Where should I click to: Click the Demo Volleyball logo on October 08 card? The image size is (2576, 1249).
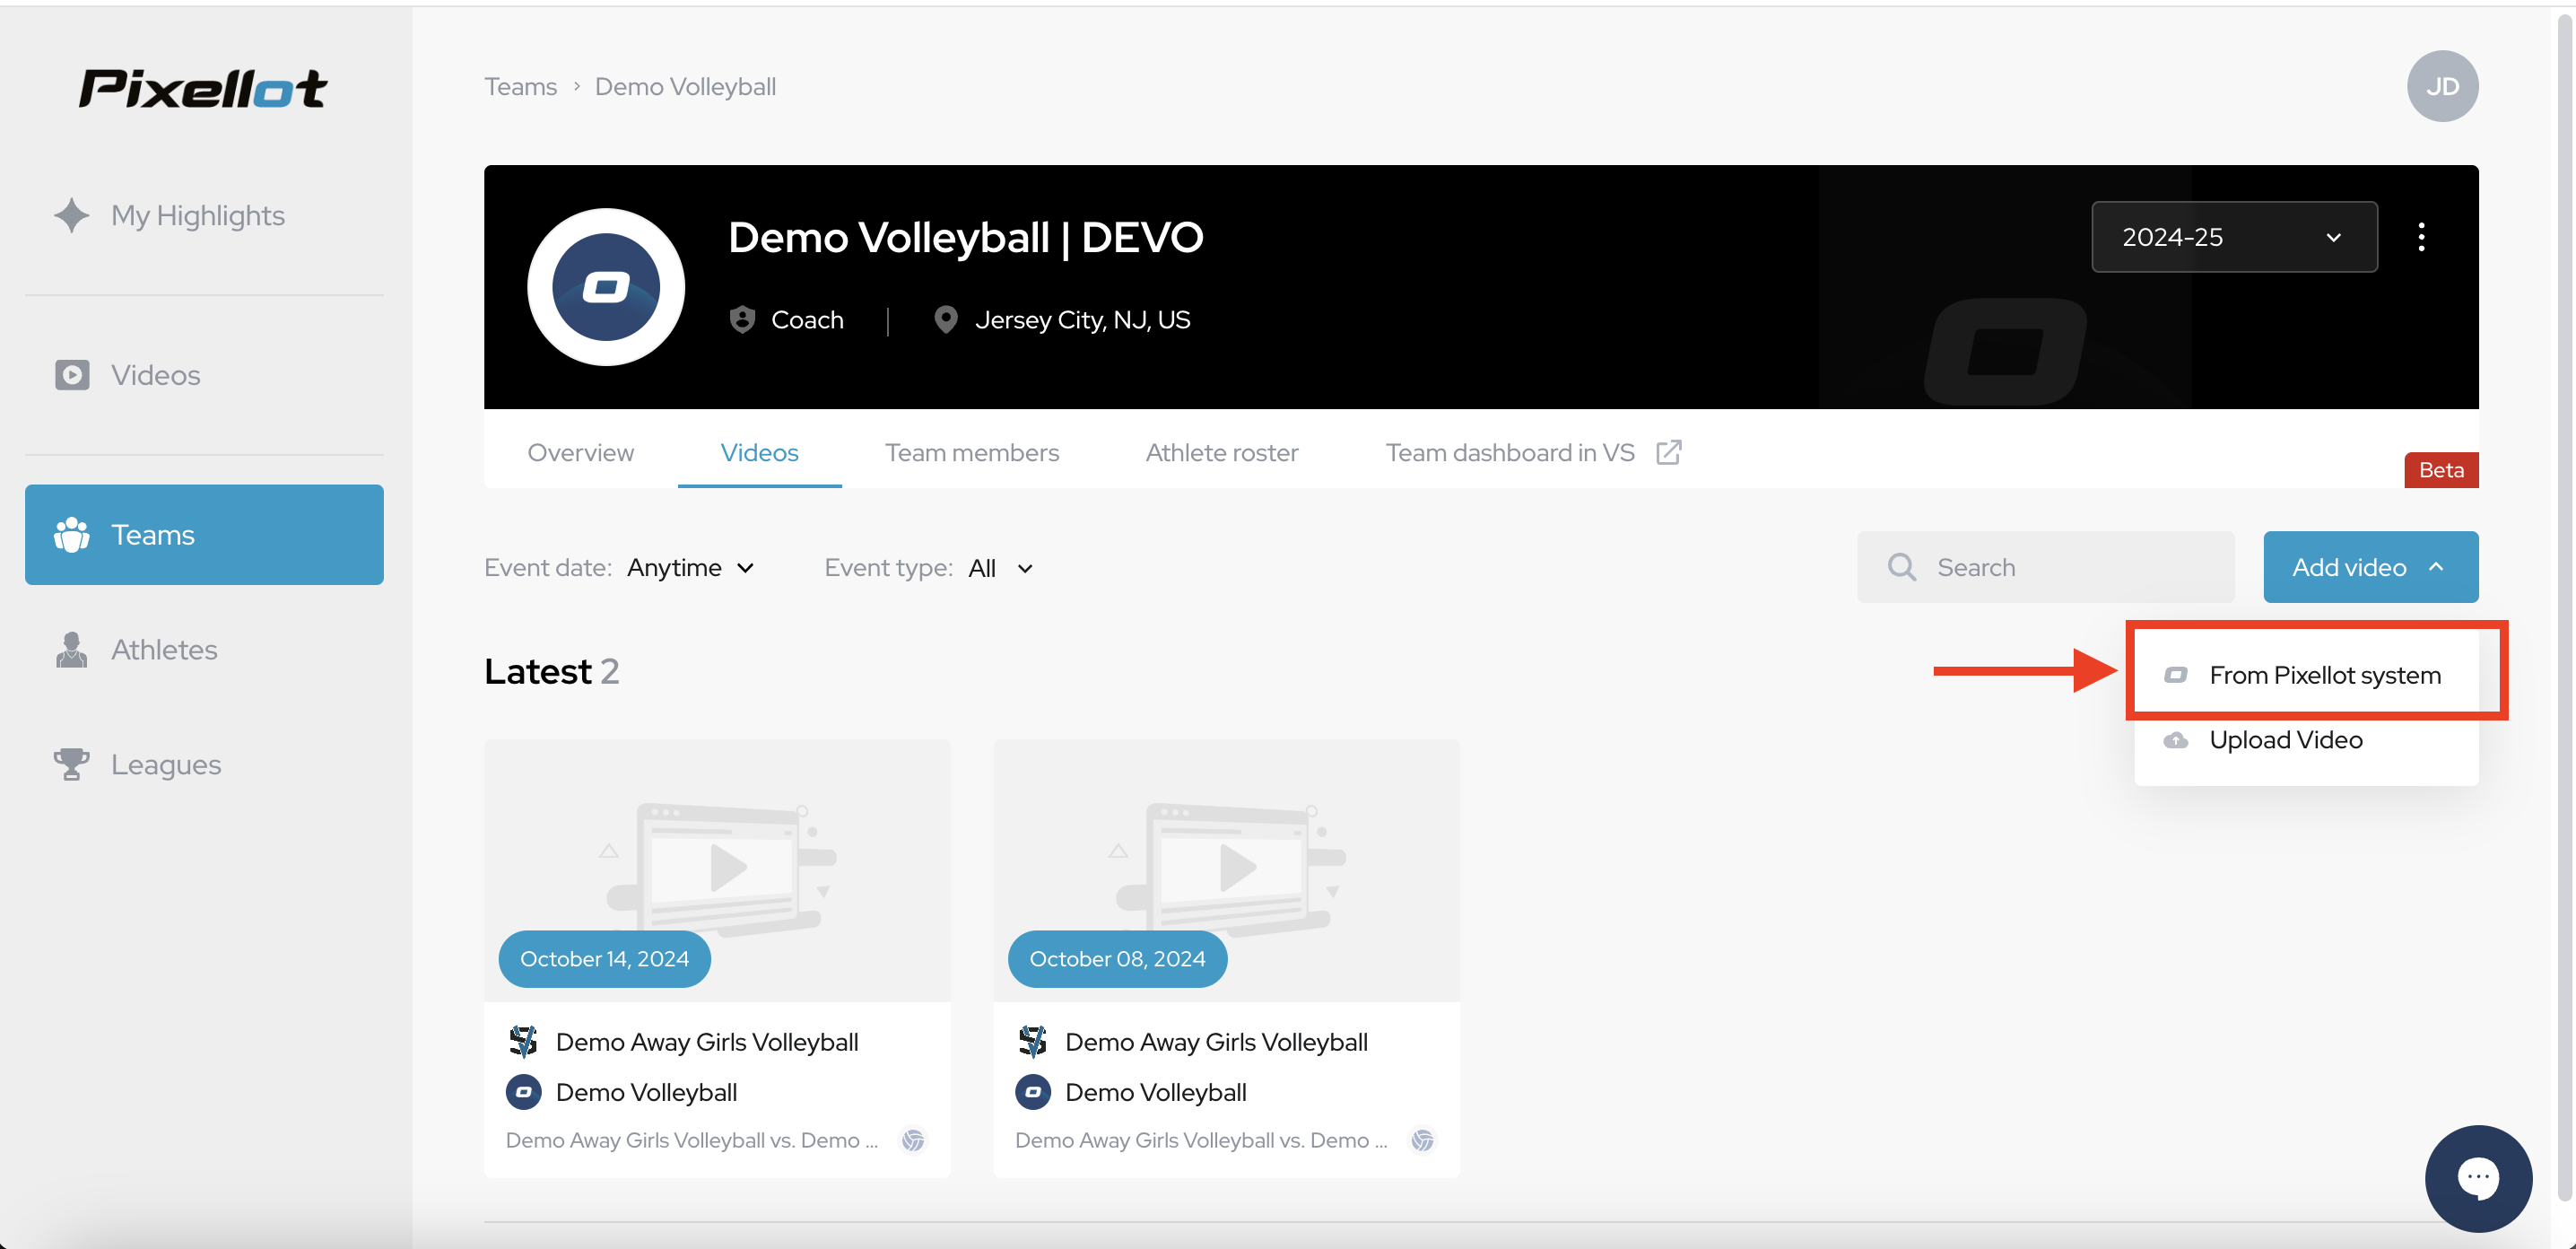(1032, 1092)
